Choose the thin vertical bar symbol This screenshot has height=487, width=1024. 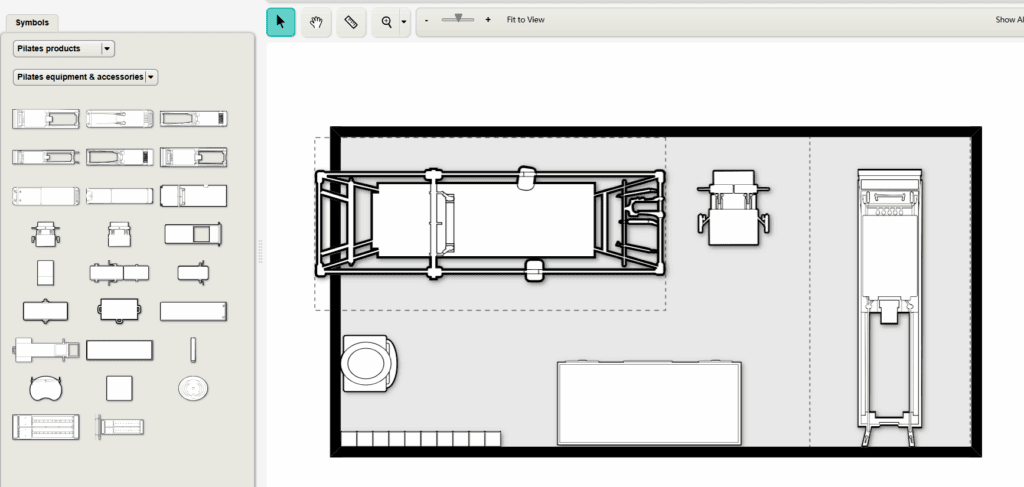tap(193, 349)
